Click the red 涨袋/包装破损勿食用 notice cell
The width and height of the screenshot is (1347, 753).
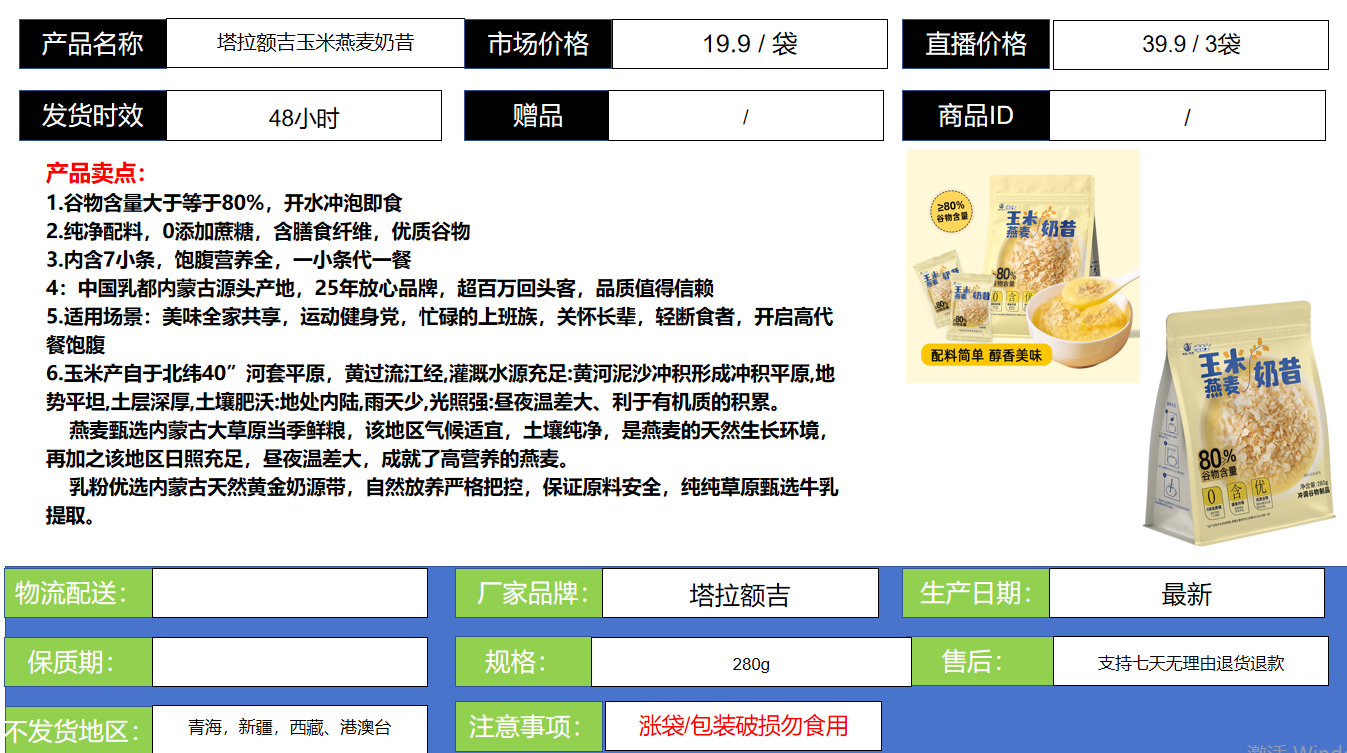[743, 726]
